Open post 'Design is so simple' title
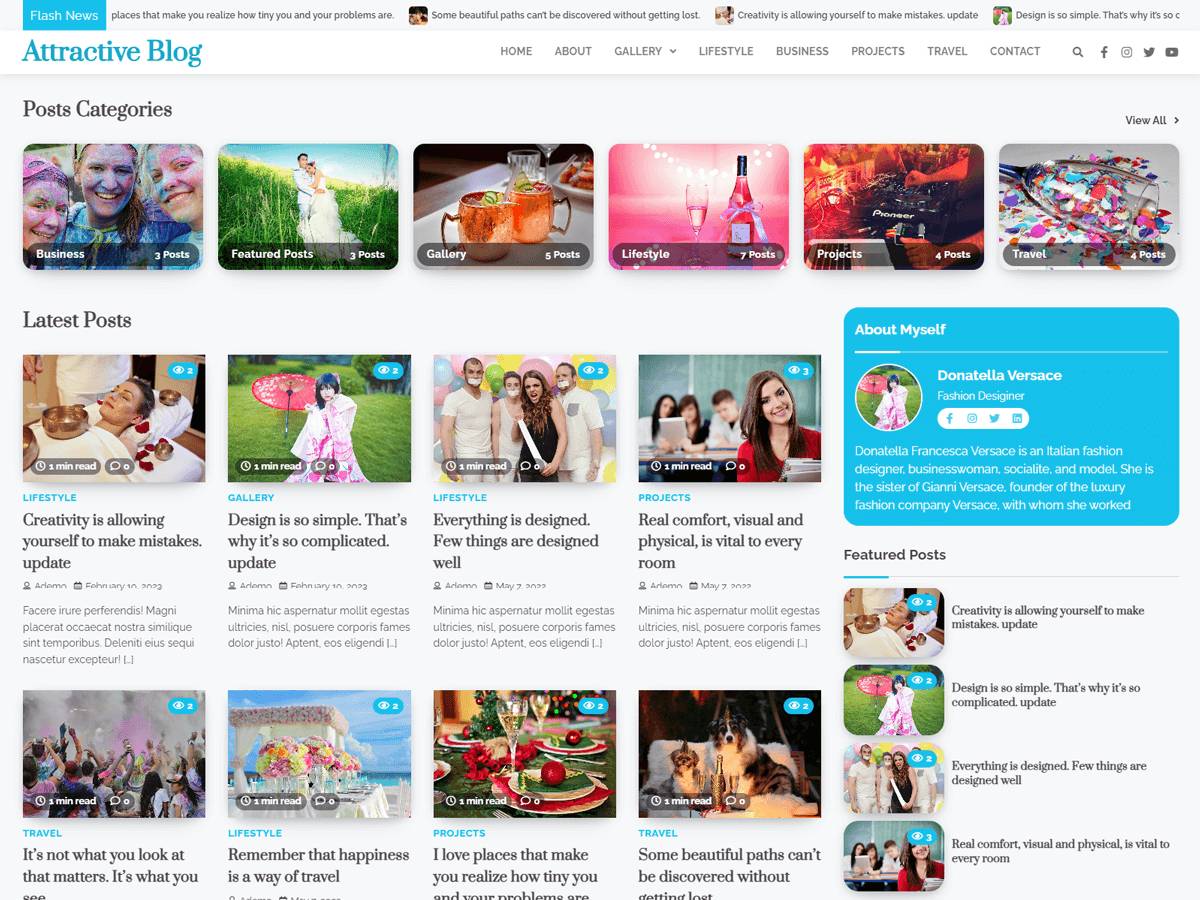This screenshot has width=1200, height=900. pos(318,541)
